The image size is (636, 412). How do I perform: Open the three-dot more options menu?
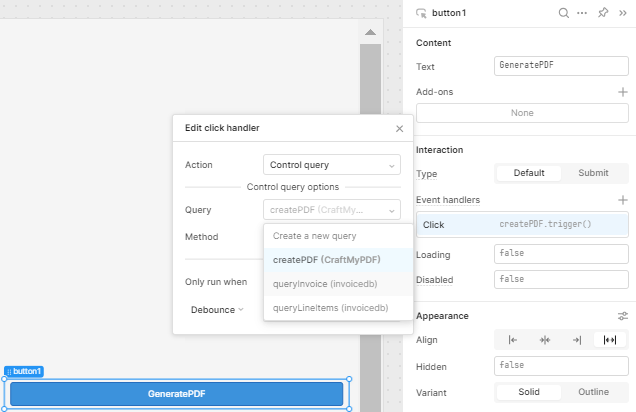click(582, 13)
